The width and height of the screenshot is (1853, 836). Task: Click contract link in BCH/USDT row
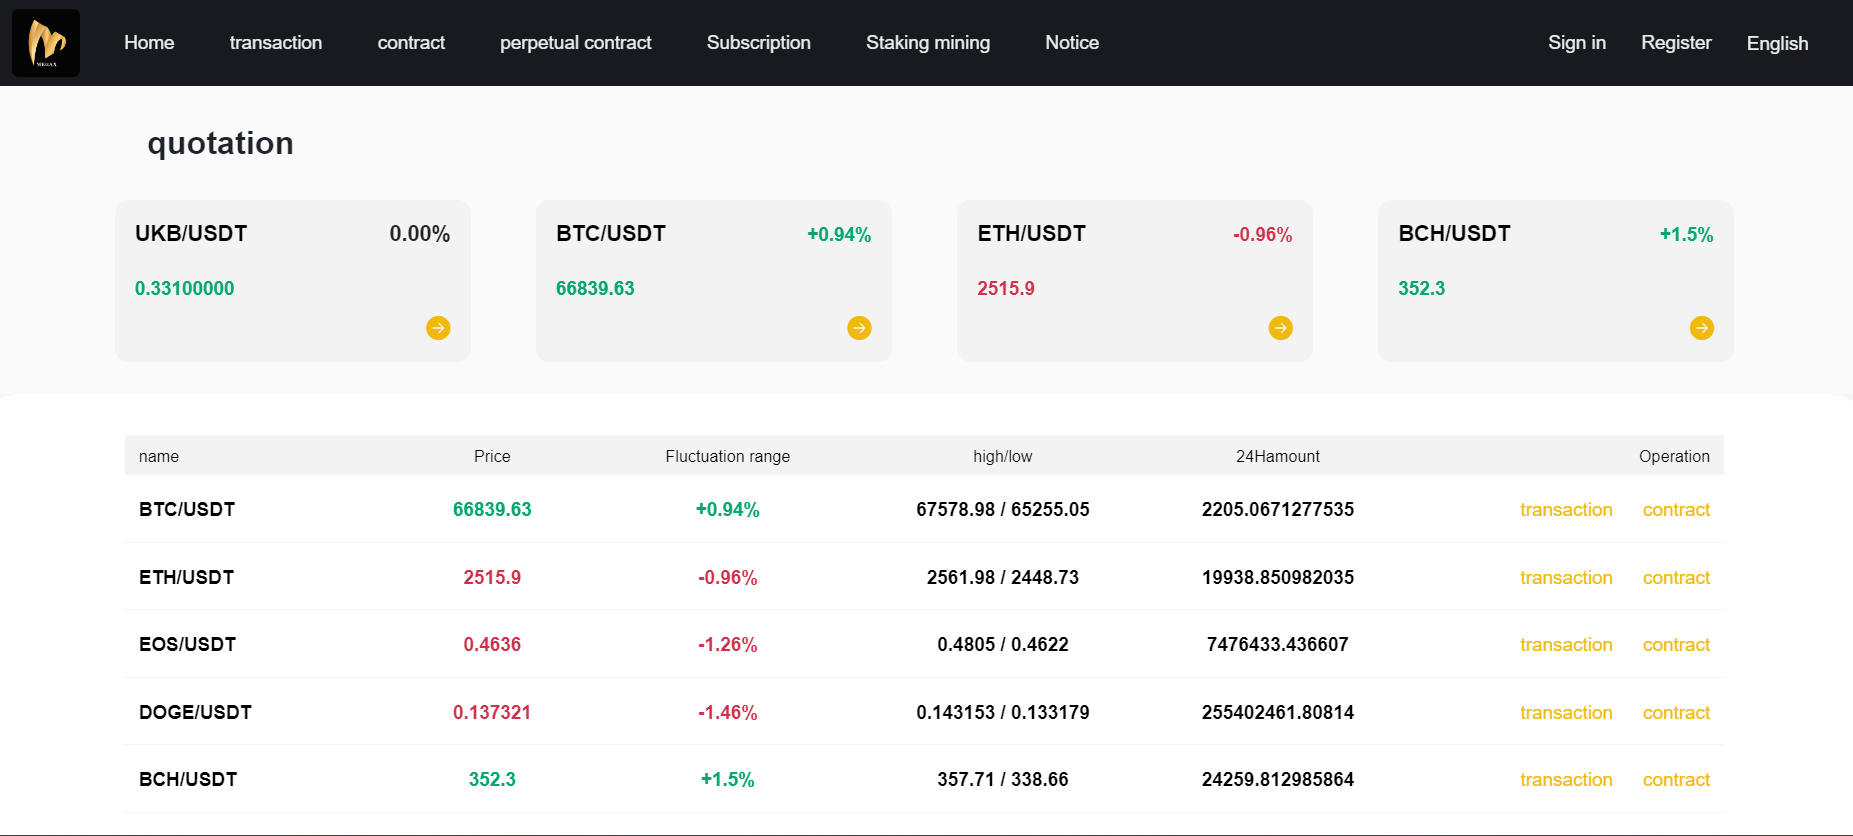[1676, 780]
